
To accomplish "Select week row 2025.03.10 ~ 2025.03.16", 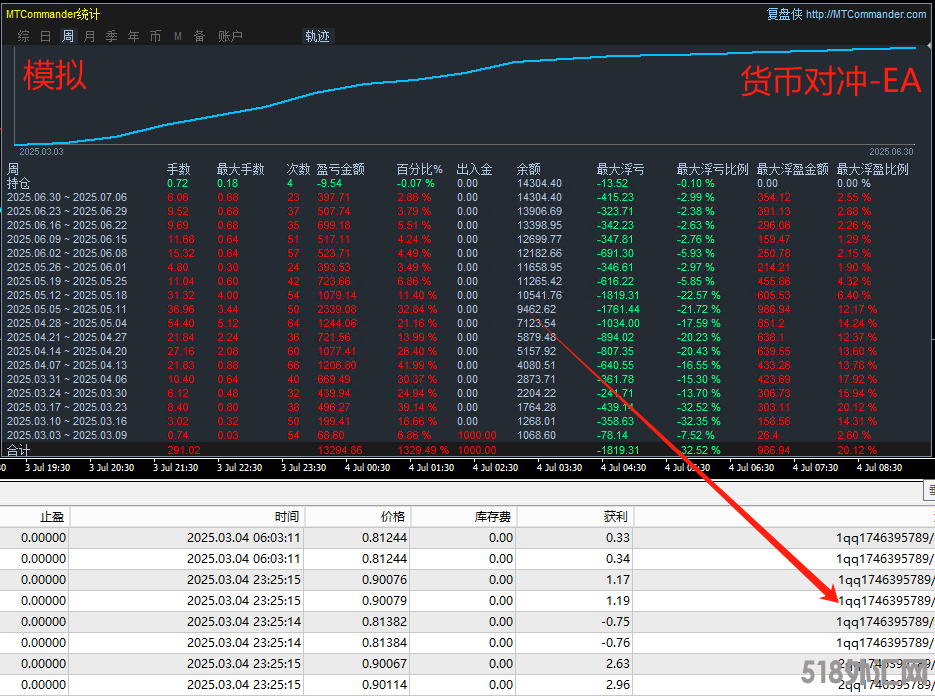I will coord(465,422).
